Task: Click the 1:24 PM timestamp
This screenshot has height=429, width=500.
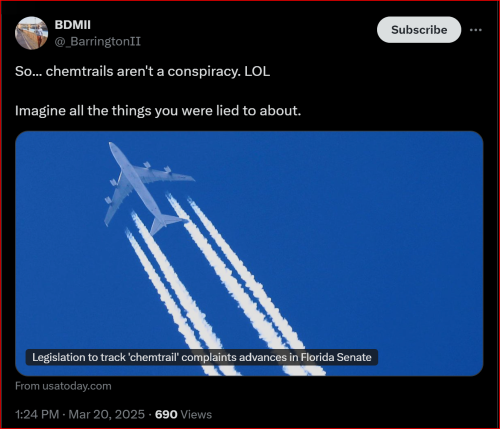Action: [x=37, y=414]
